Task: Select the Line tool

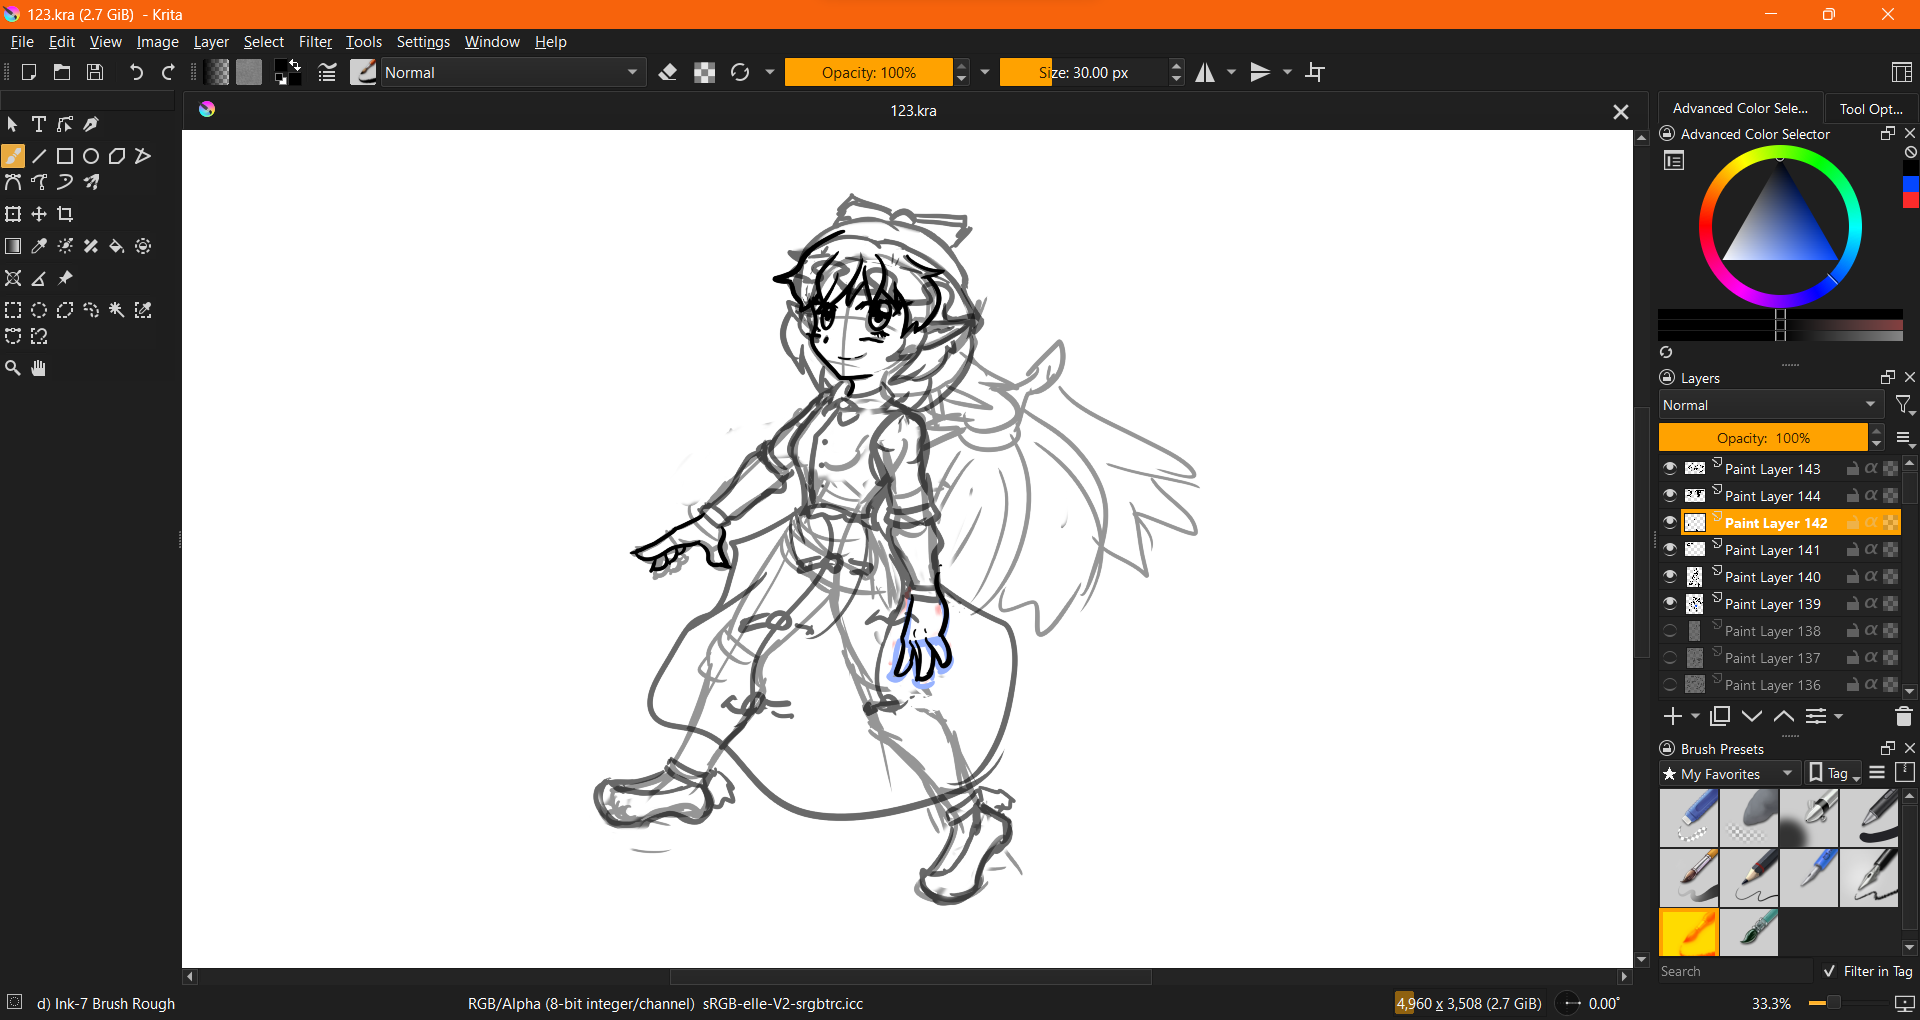Action: tap(39, 156)
